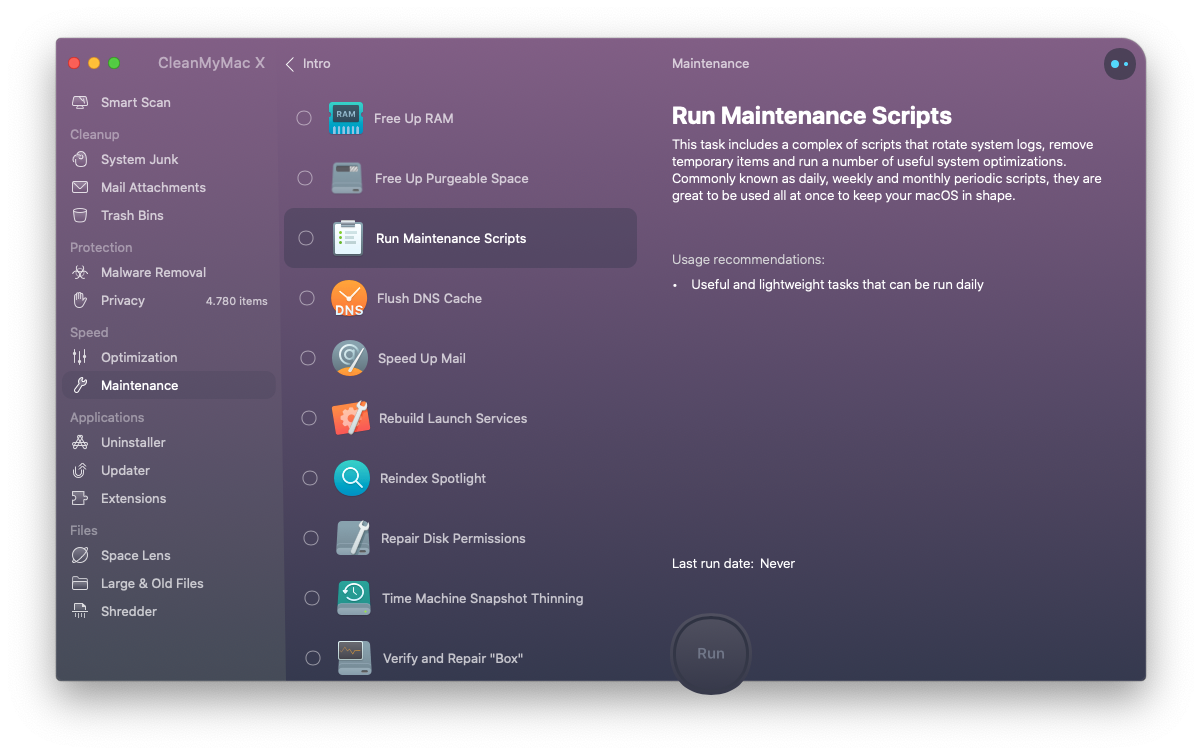This screenshot has width=1202, height=755.
Task: Click the Repair Disk Permissions icon
Action: pos(353,538)
